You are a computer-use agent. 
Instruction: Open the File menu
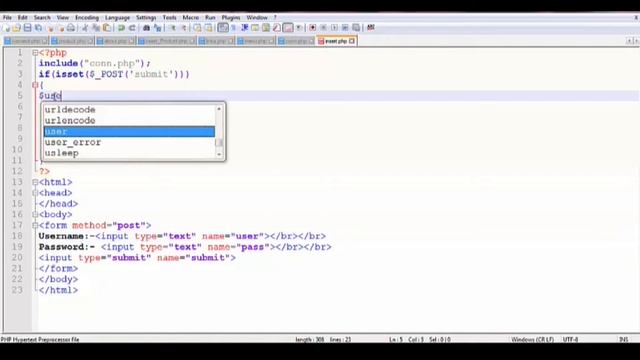7,18
